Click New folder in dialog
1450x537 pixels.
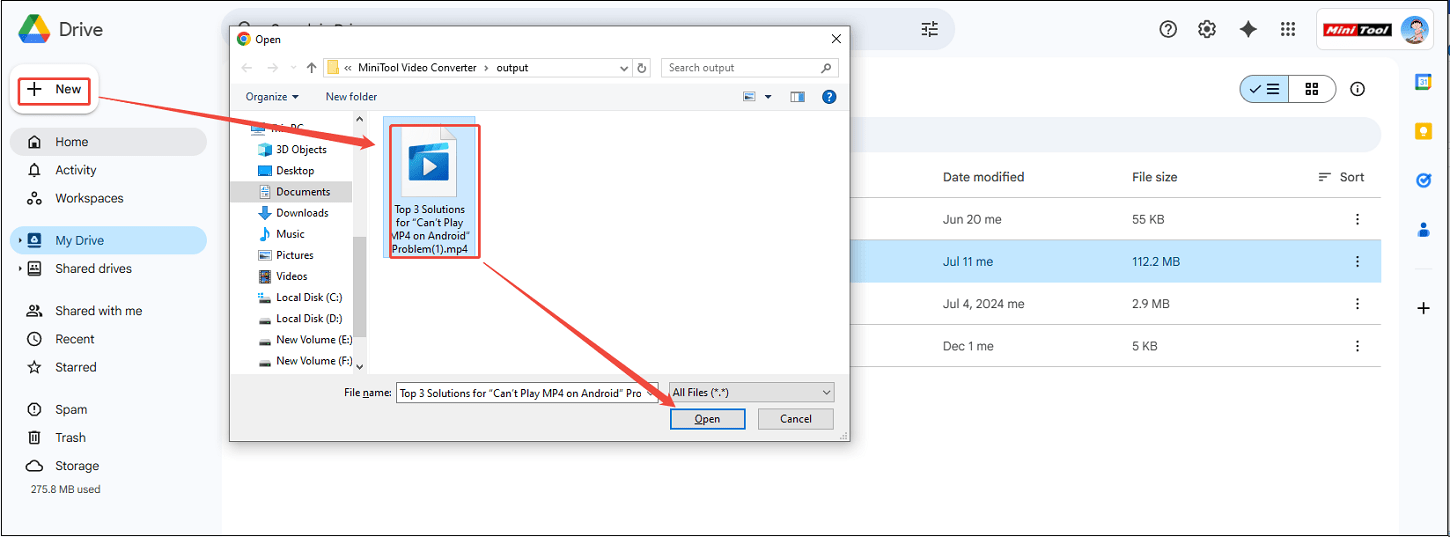[351, 97]
